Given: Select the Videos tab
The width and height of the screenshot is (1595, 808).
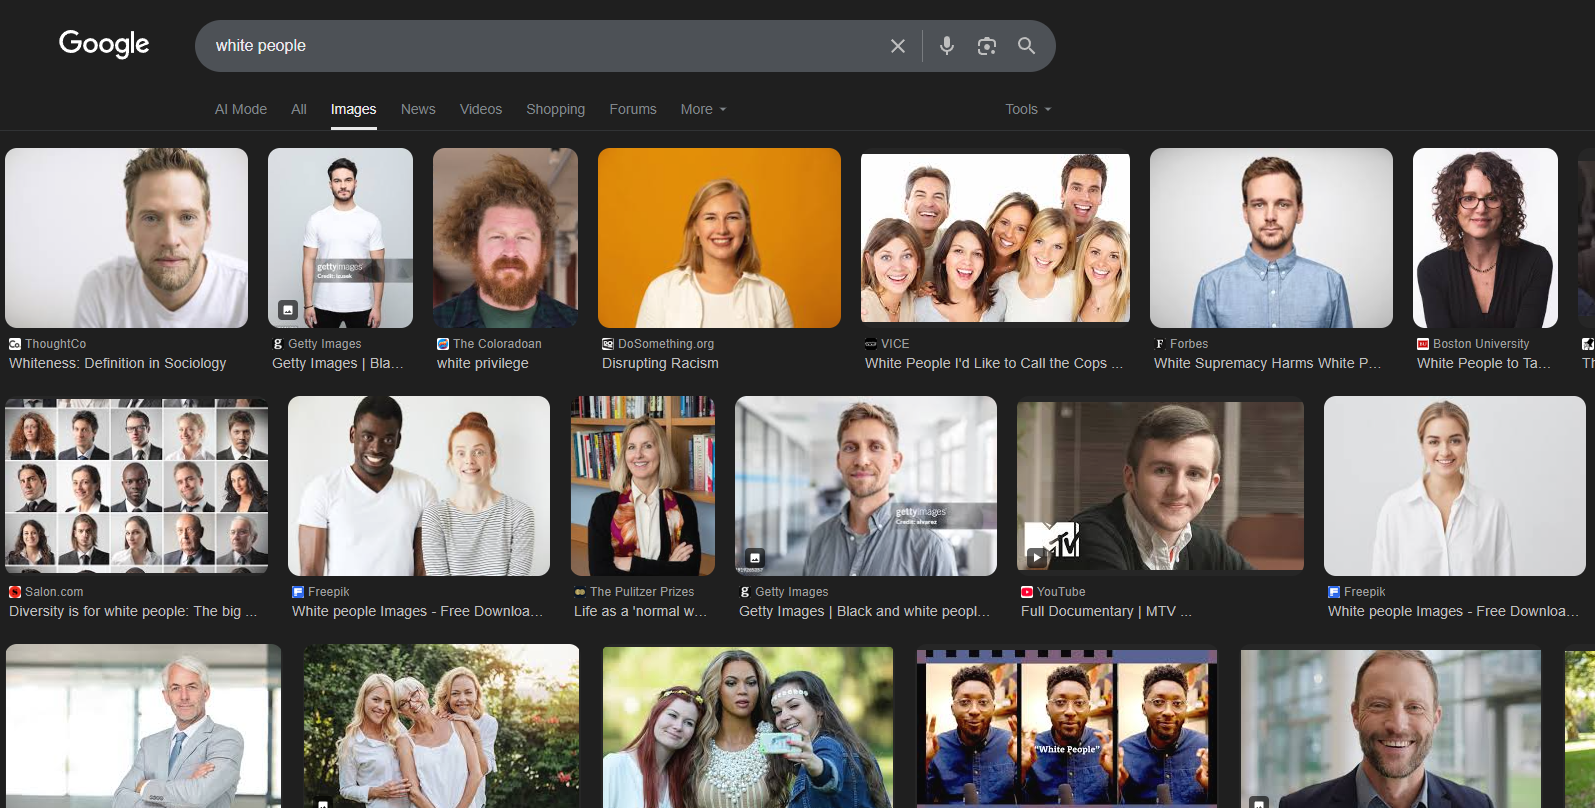Looking at the screenshot, I should [480, 109].
